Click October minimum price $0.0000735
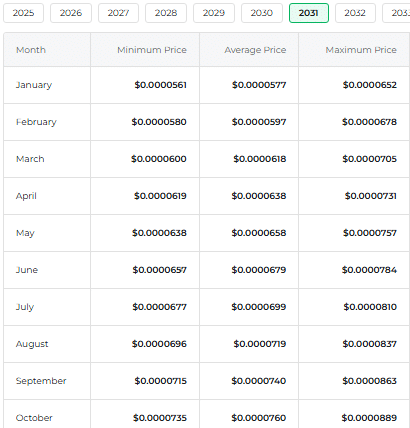Image resolution: width=410 pixels, height=428 pixels. tap(160, 418)
